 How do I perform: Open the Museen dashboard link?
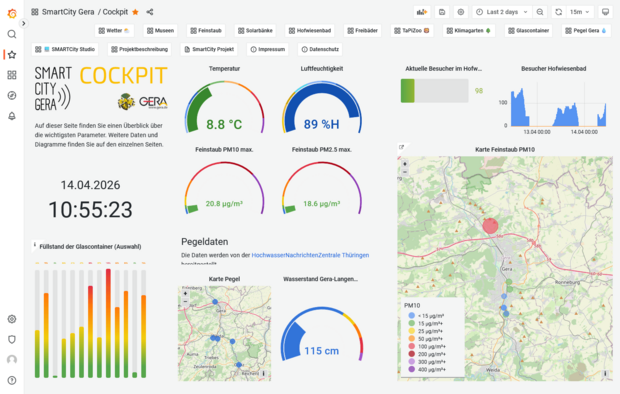pos(160,30)
